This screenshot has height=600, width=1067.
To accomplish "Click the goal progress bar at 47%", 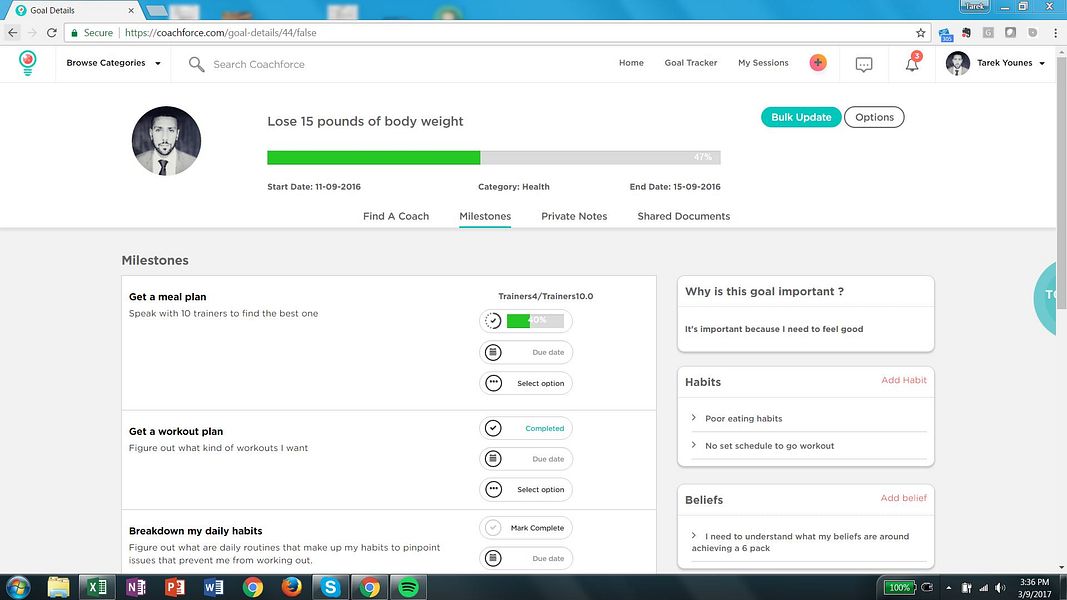I will pos(494,158).
